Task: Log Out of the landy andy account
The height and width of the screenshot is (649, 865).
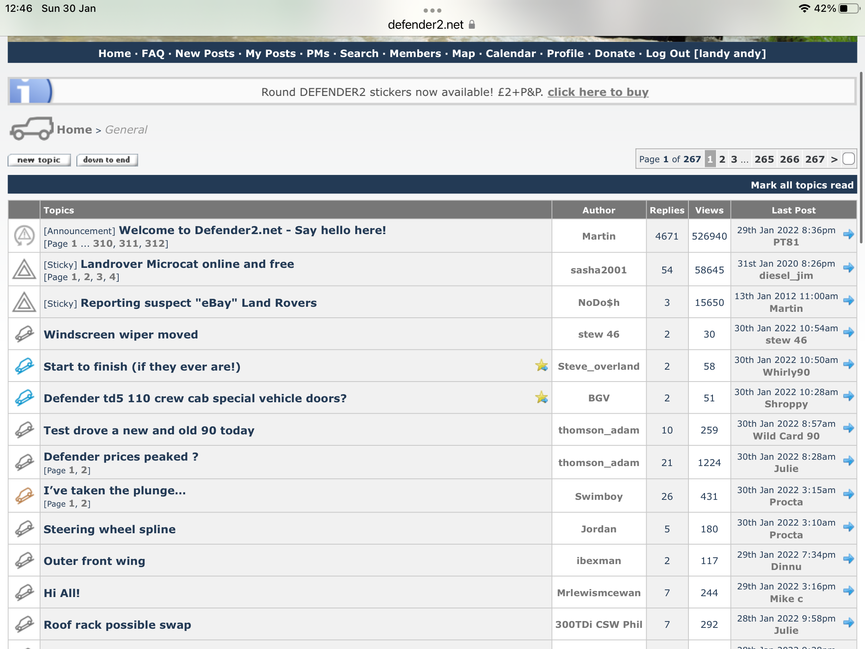Action: coord(706,54)
